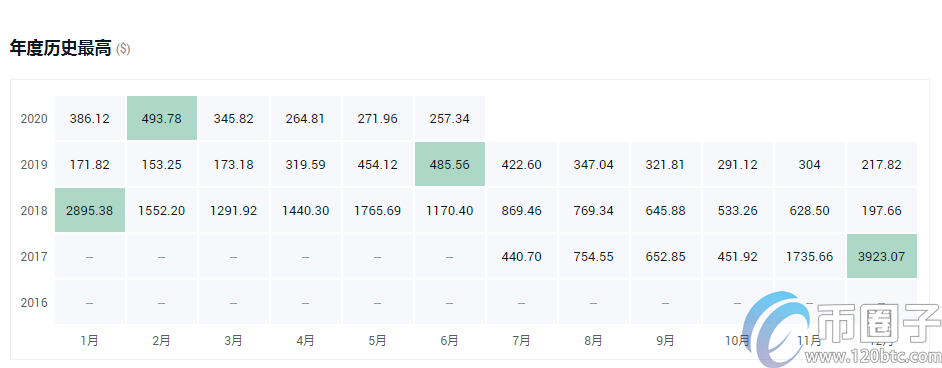The height and width of the screenshot is (368, 942).
Task: Click the 2016 year row label
Action: click(34, 303)
